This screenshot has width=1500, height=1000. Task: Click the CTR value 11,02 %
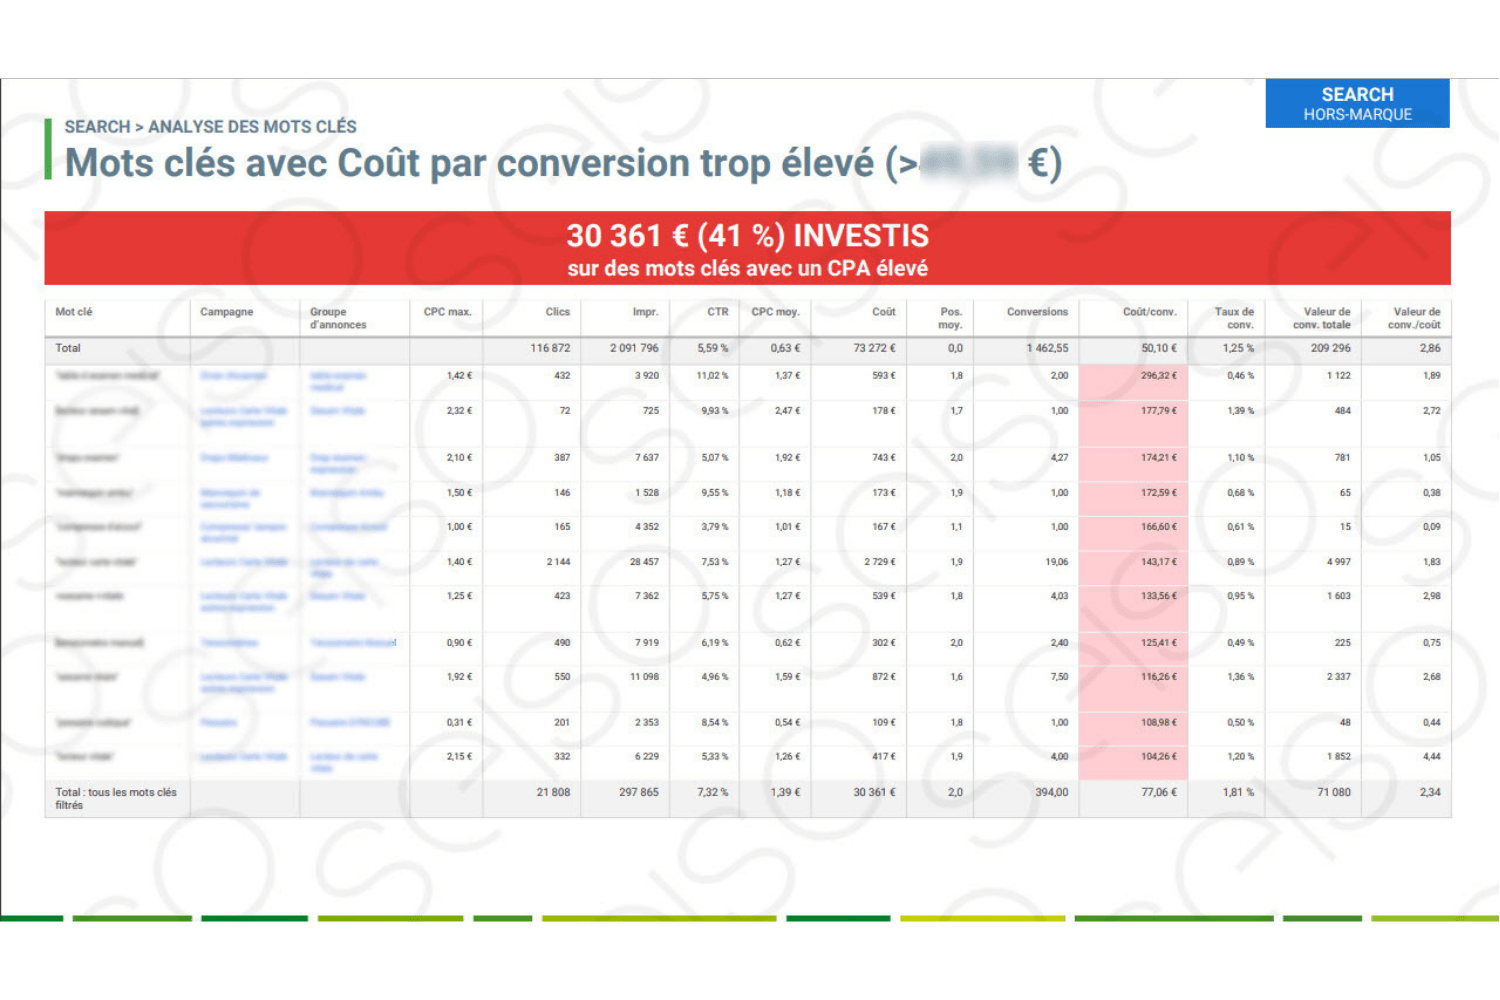click(x=712, y=376)
